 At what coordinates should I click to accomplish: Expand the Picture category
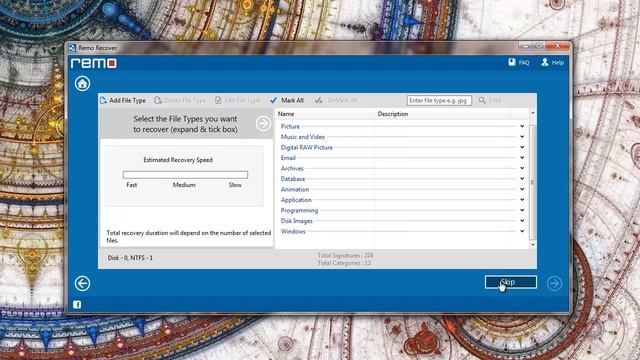point(522,127)
